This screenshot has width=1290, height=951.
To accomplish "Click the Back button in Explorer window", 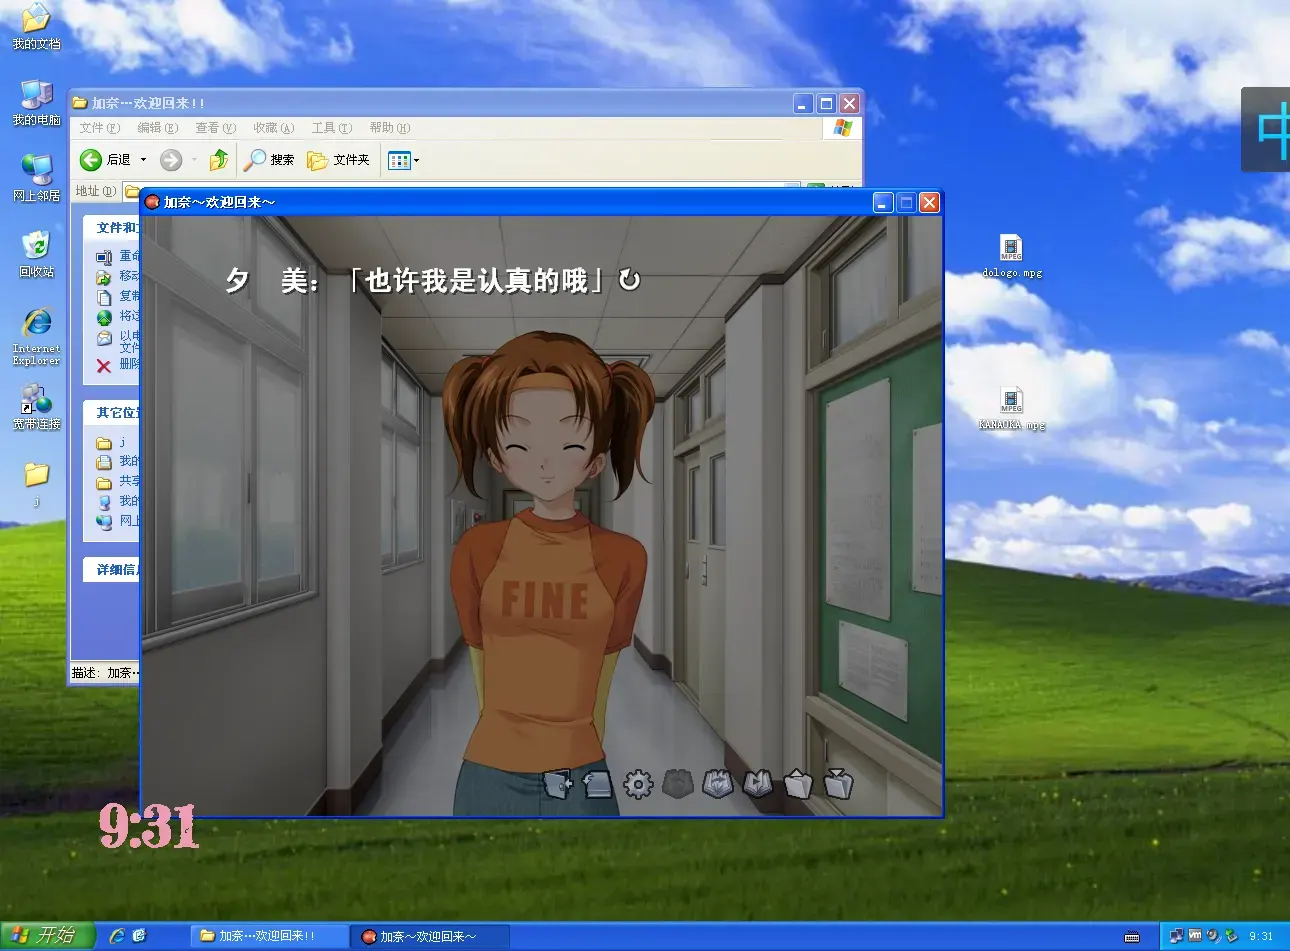I will 106,160.
